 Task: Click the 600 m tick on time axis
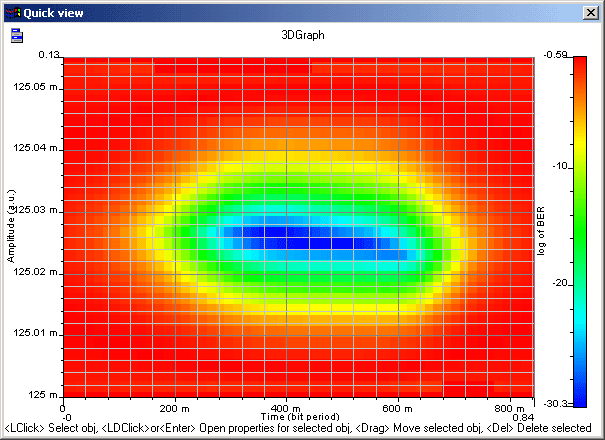pos(398,408)
